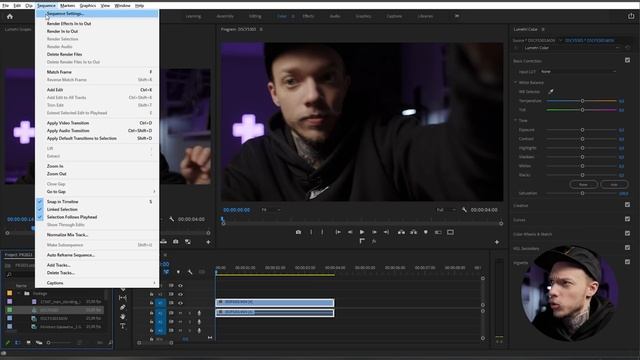
Task: Click Export Frame camera in Source monitor
Action: click(176, 242)
